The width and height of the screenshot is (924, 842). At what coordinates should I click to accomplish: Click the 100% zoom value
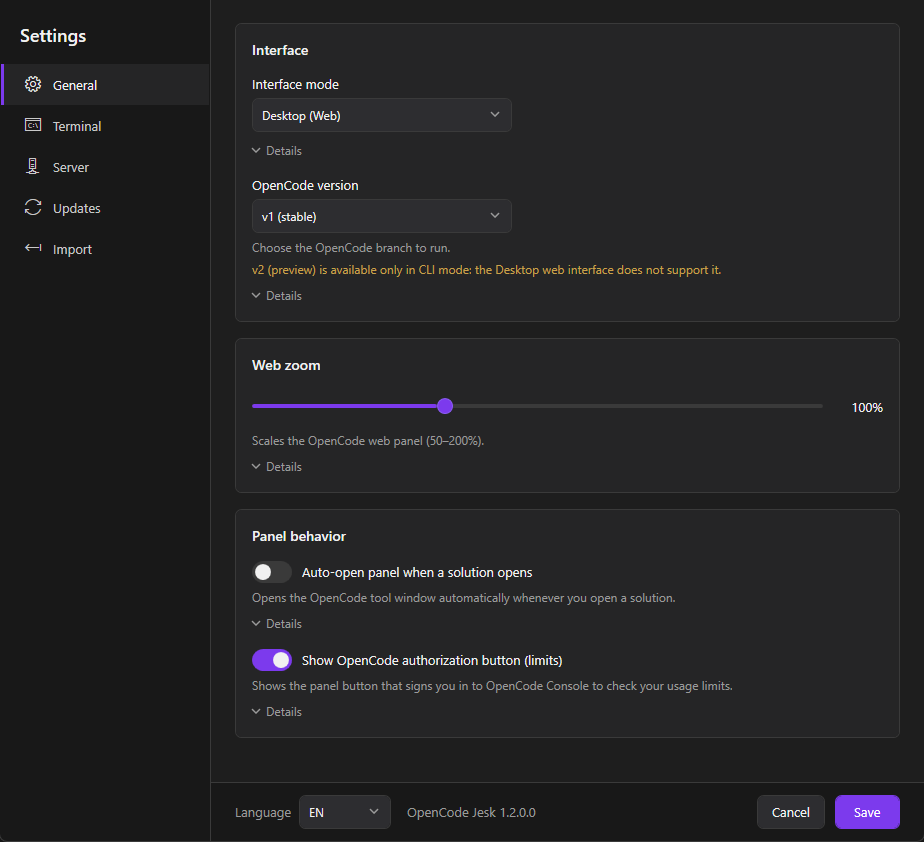[x=867, y=408]
